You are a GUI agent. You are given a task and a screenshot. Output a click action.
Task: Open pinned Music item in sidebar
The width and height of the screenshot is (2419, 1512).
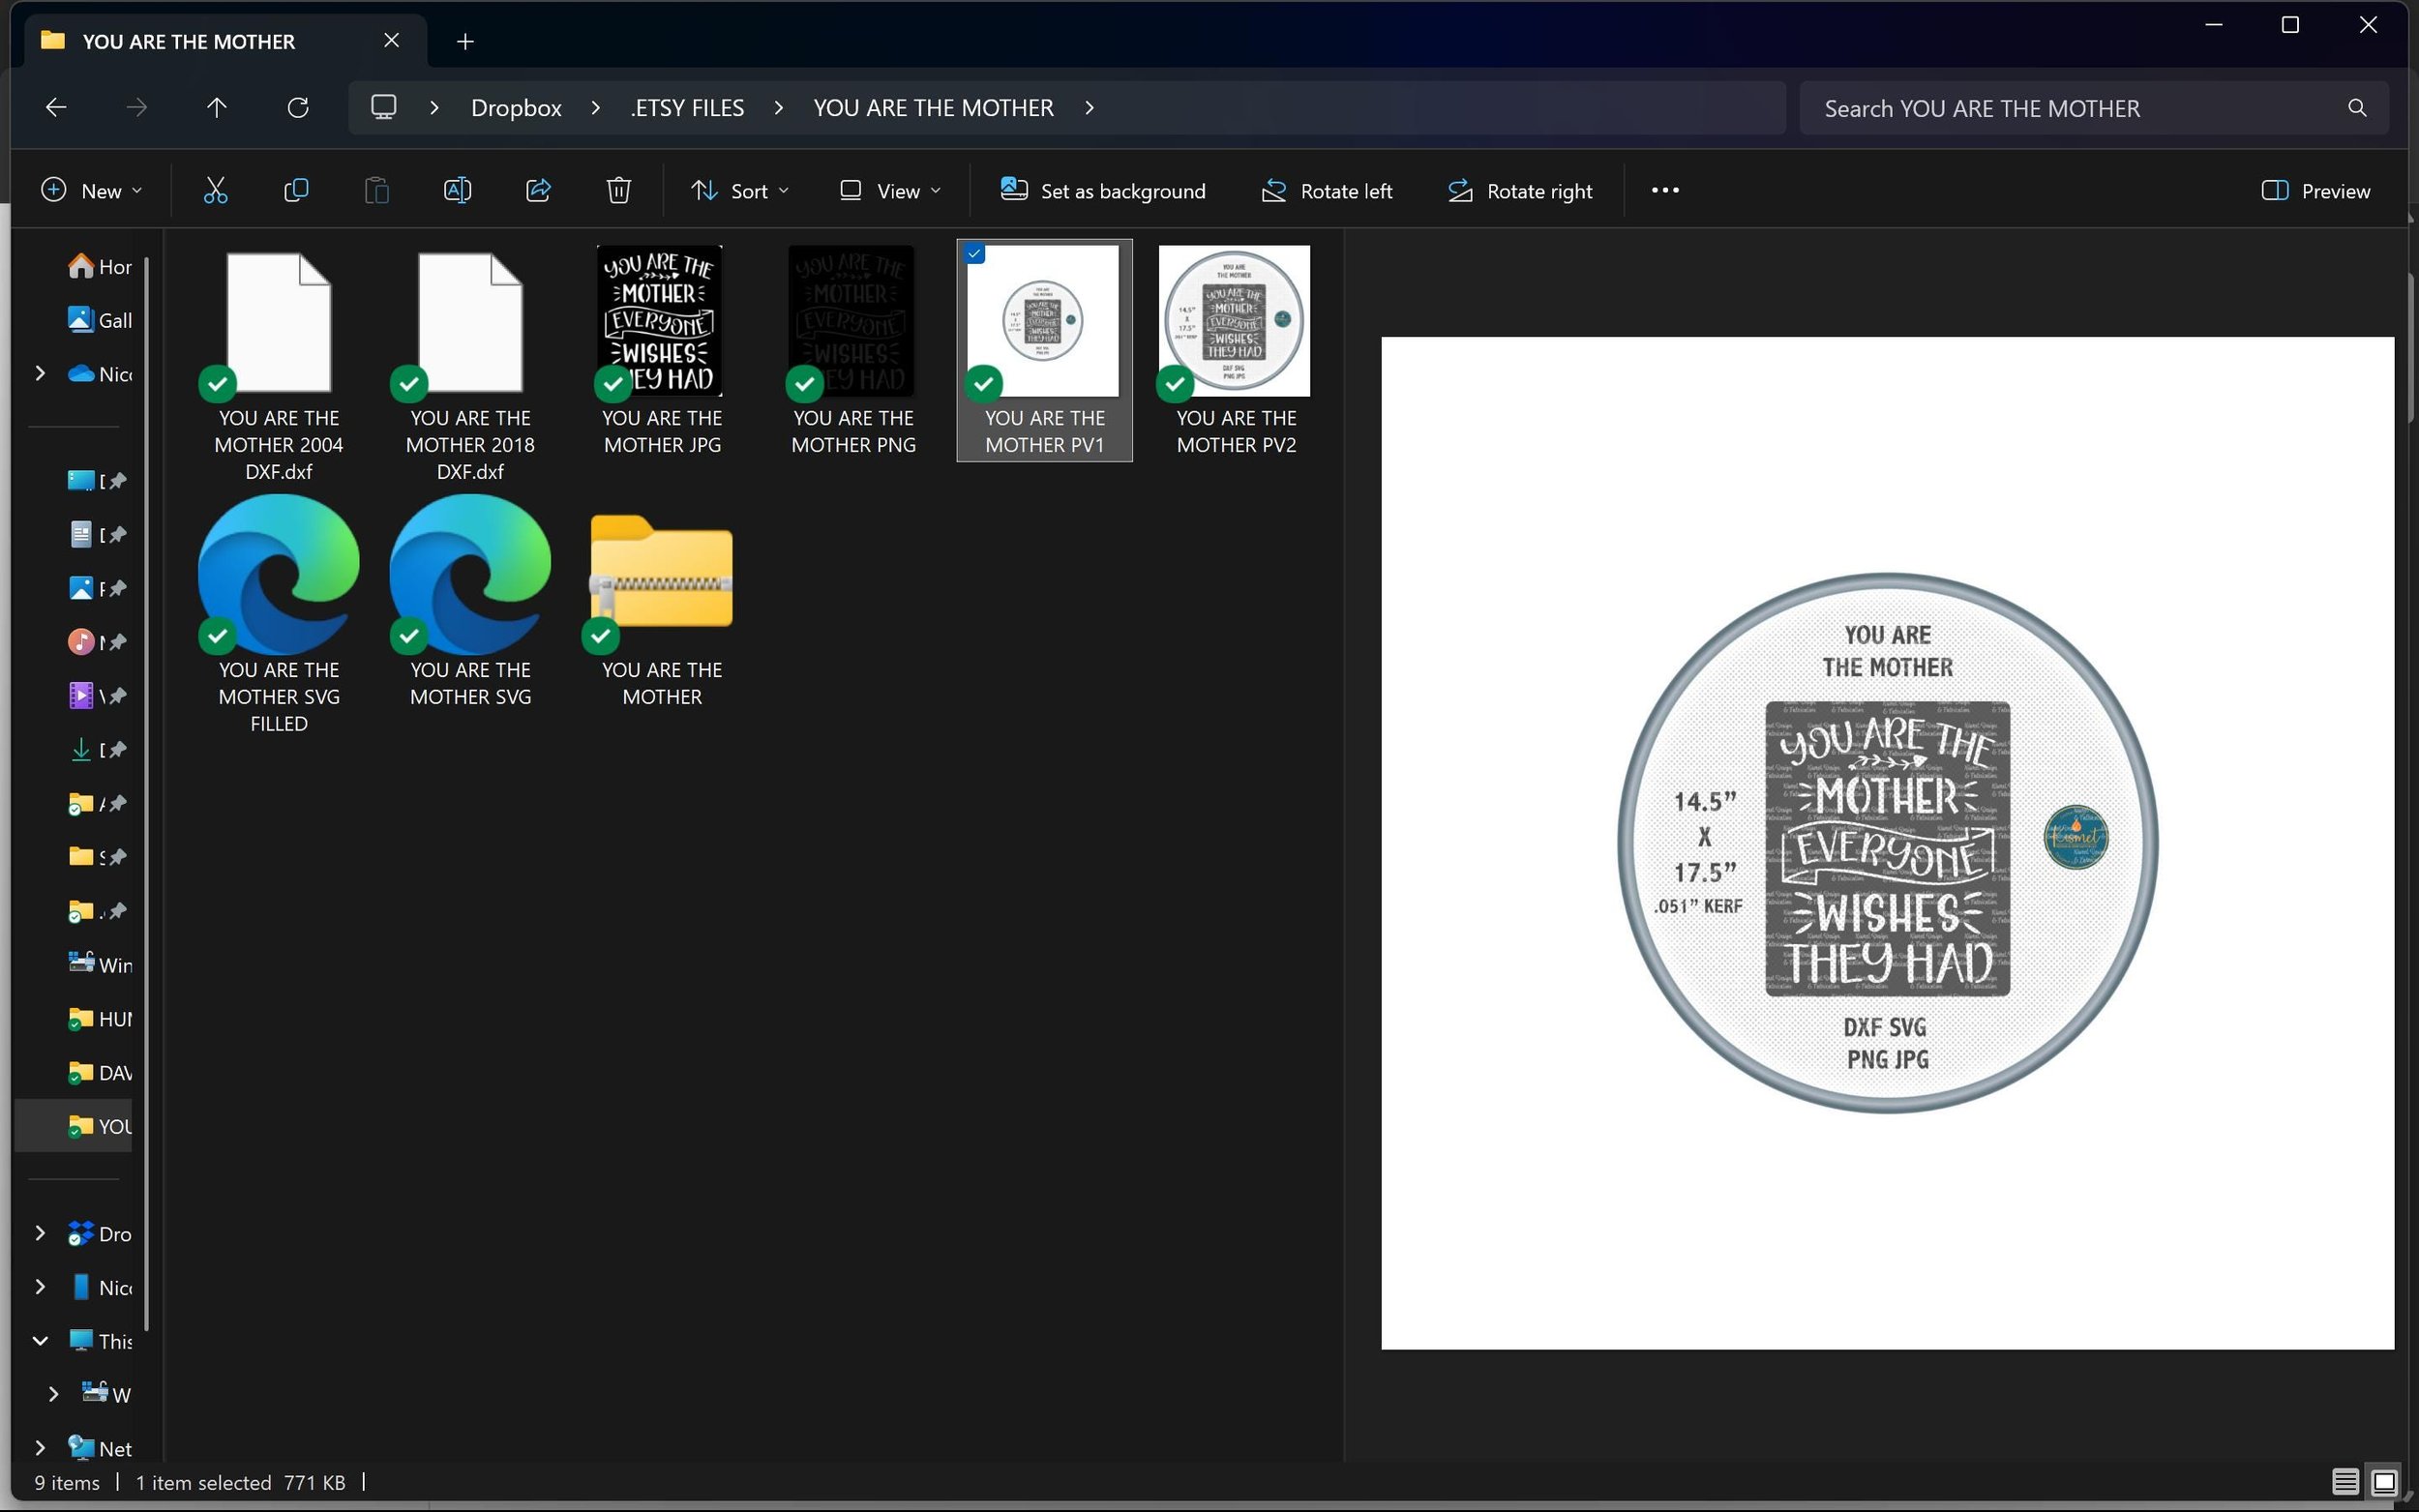click(97, 642)
